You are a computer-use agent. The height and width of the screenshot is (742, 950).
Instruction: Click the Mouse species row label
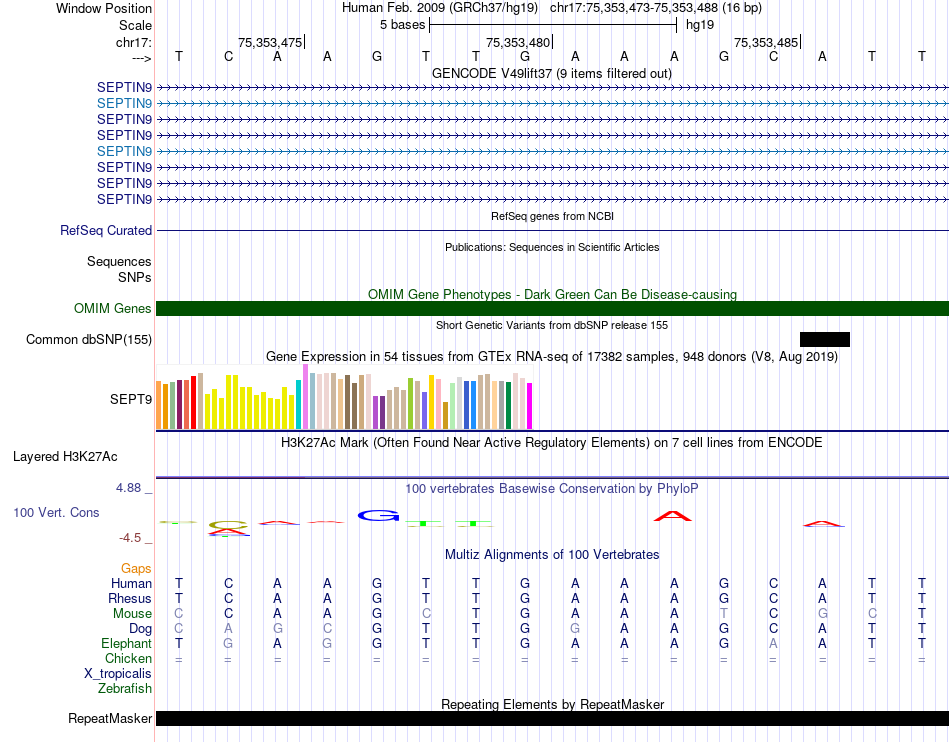132,614
